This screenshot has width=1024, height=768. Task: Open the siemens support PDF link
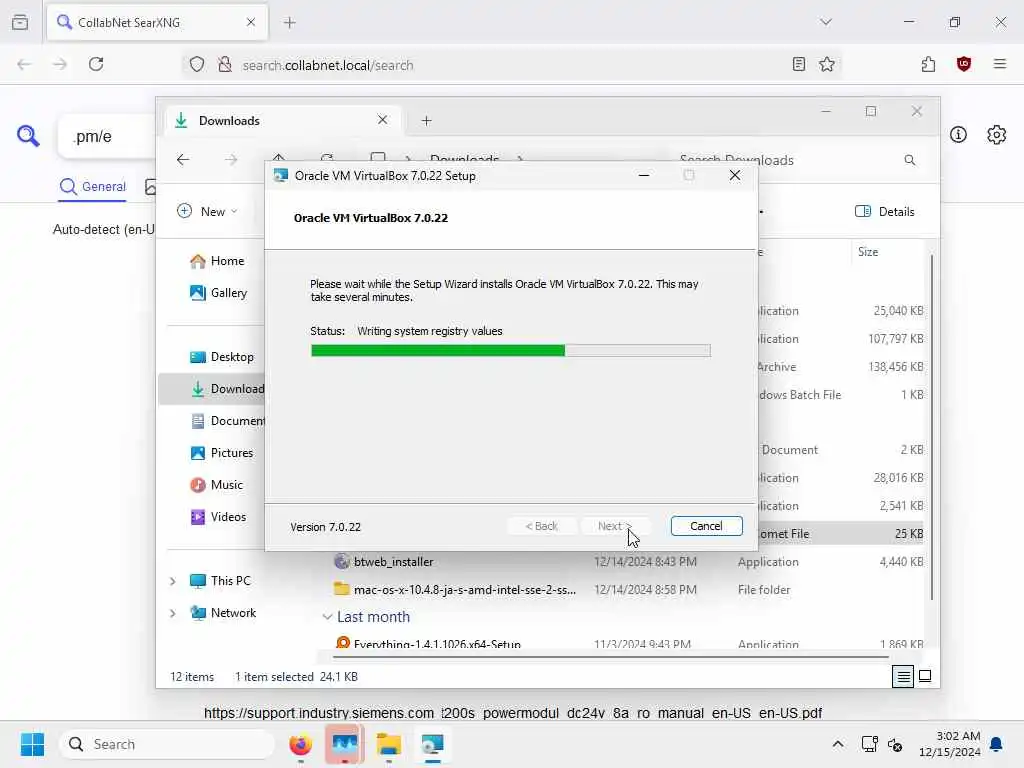(513, 713)
